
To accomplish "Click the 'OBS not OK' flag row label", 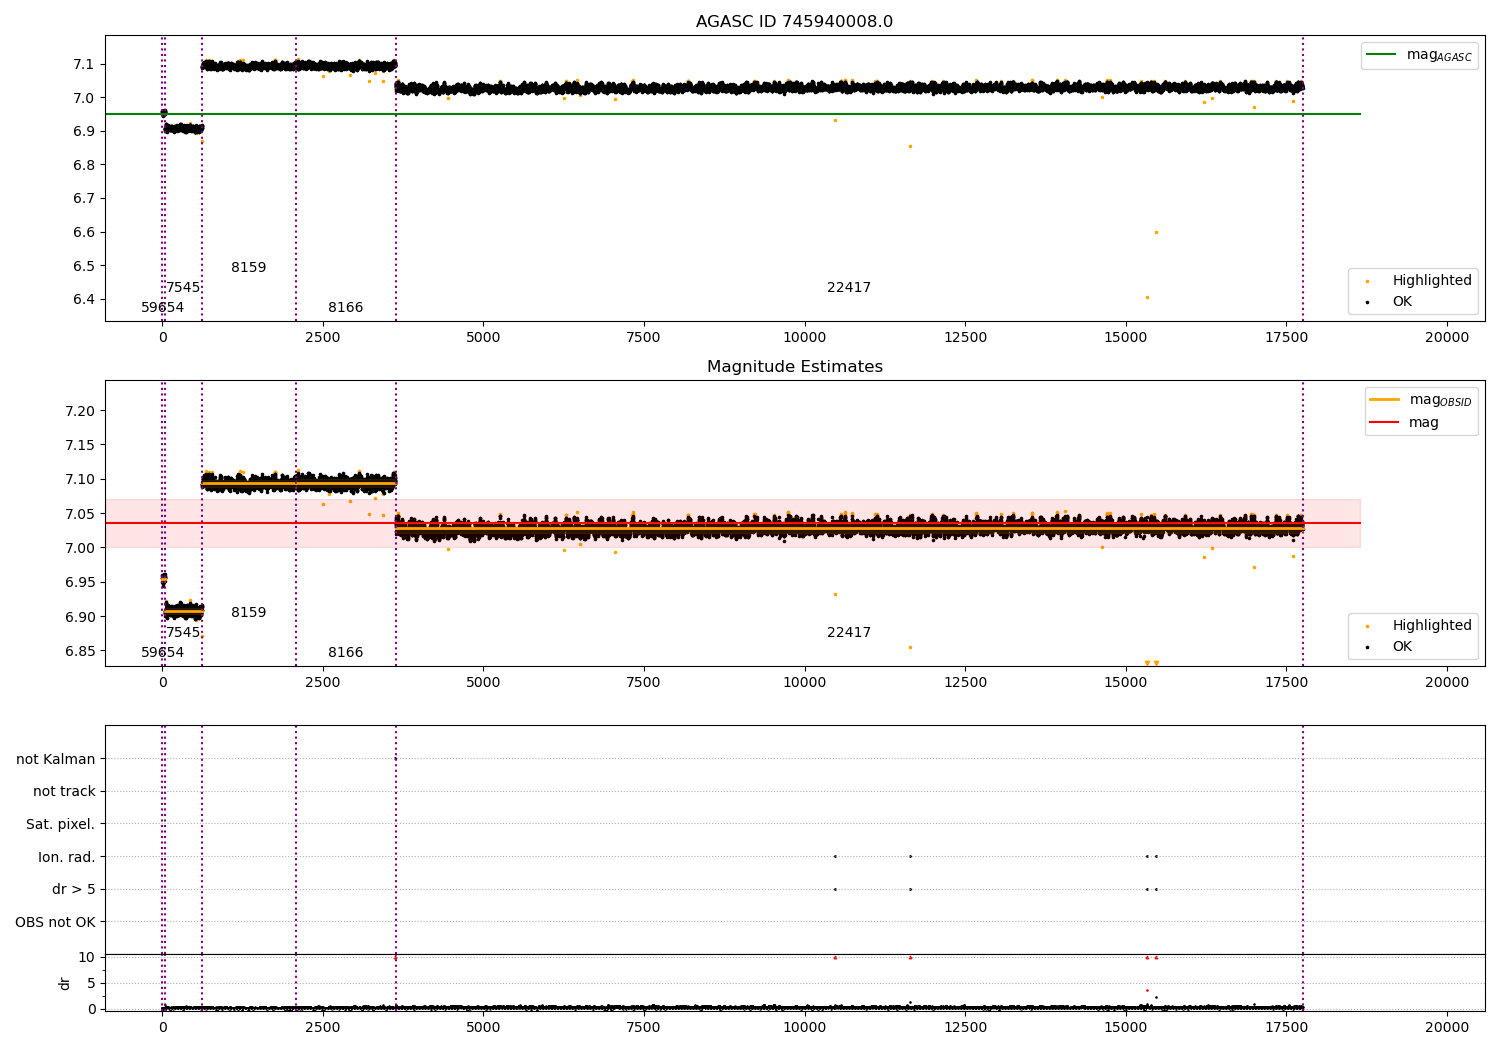I will click(56, 922).
